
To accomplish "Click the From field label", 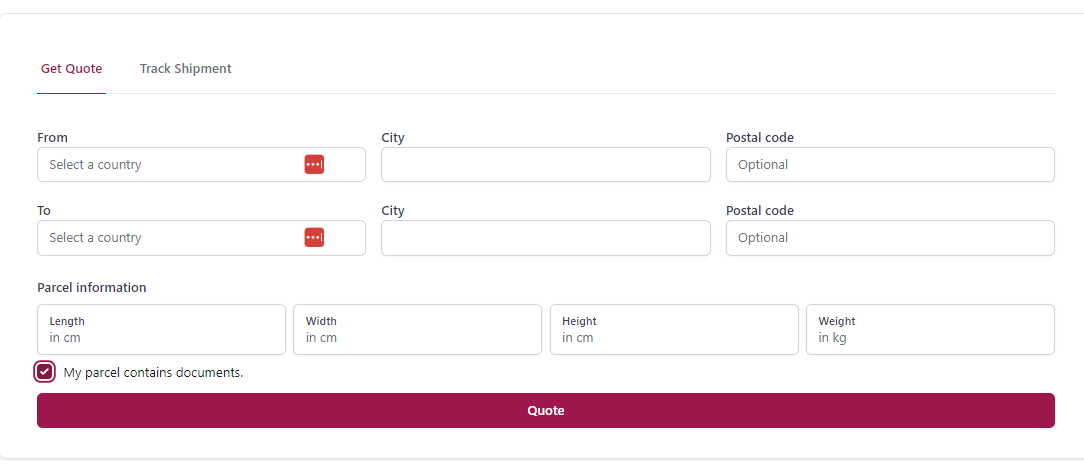I will coord(53,138).
